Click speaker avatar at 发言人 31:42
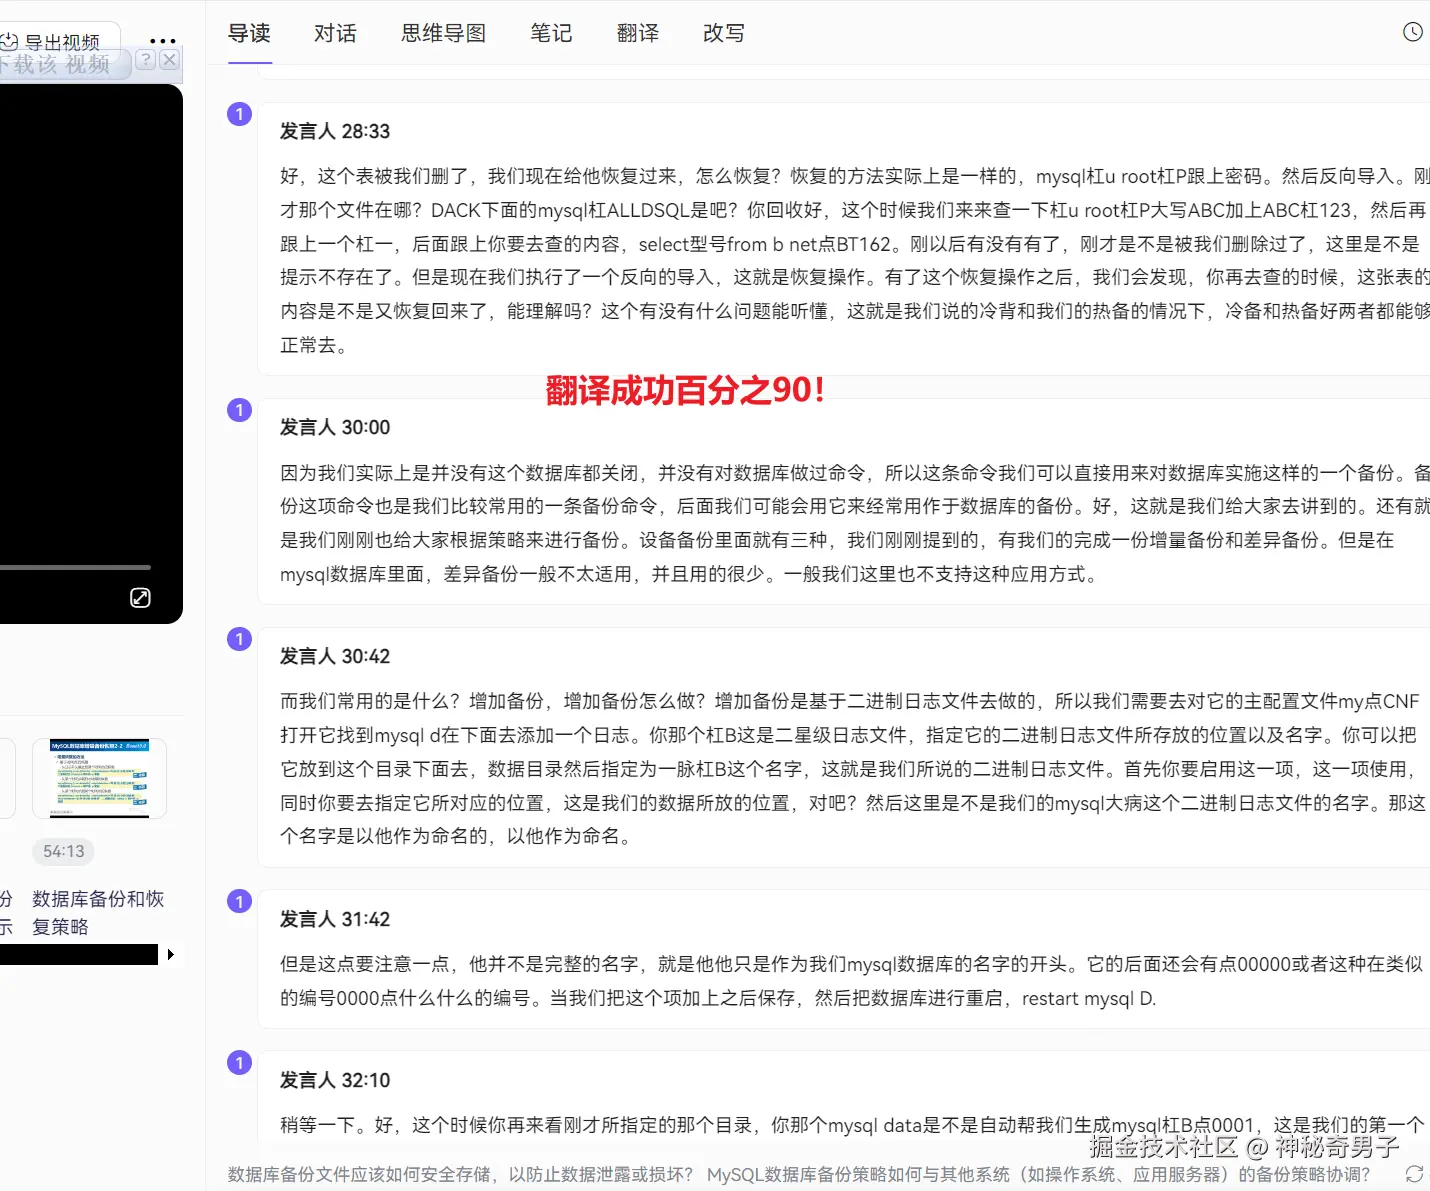Viewport: 1430px width, 1191px height. [x=240, y=902]
